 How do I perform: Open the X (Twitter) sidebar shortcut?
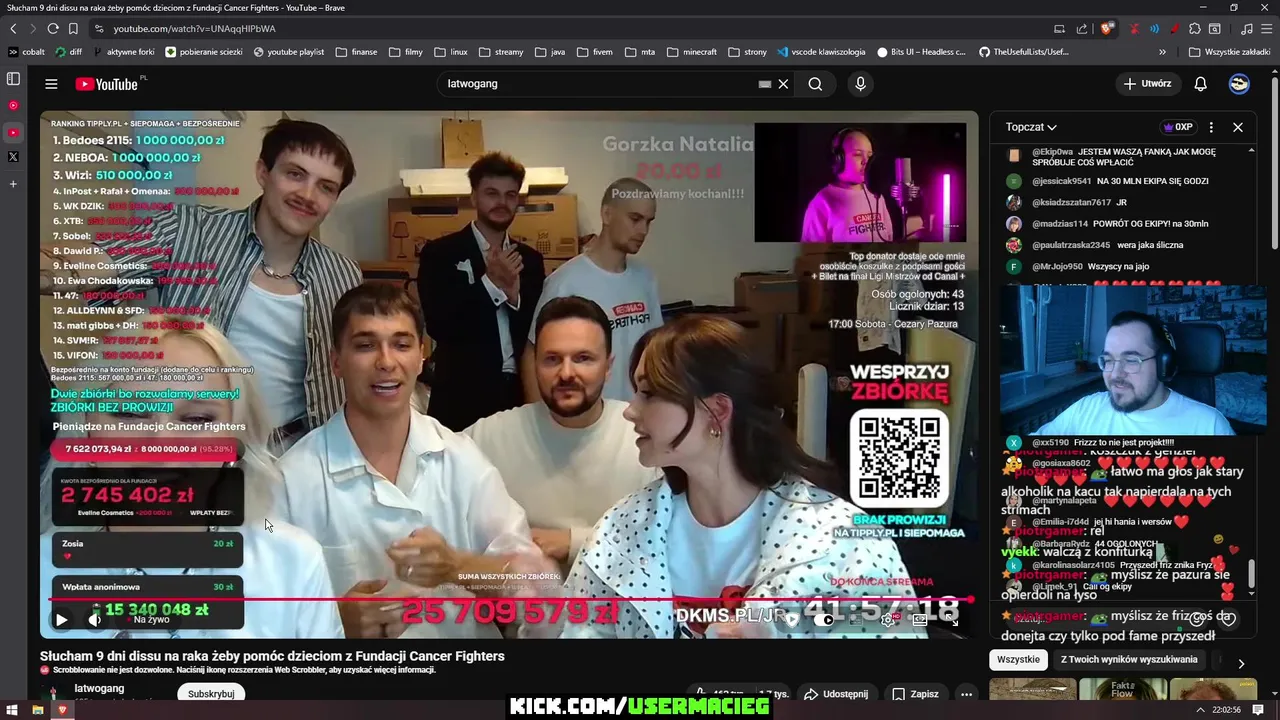[x=13, y=156]
